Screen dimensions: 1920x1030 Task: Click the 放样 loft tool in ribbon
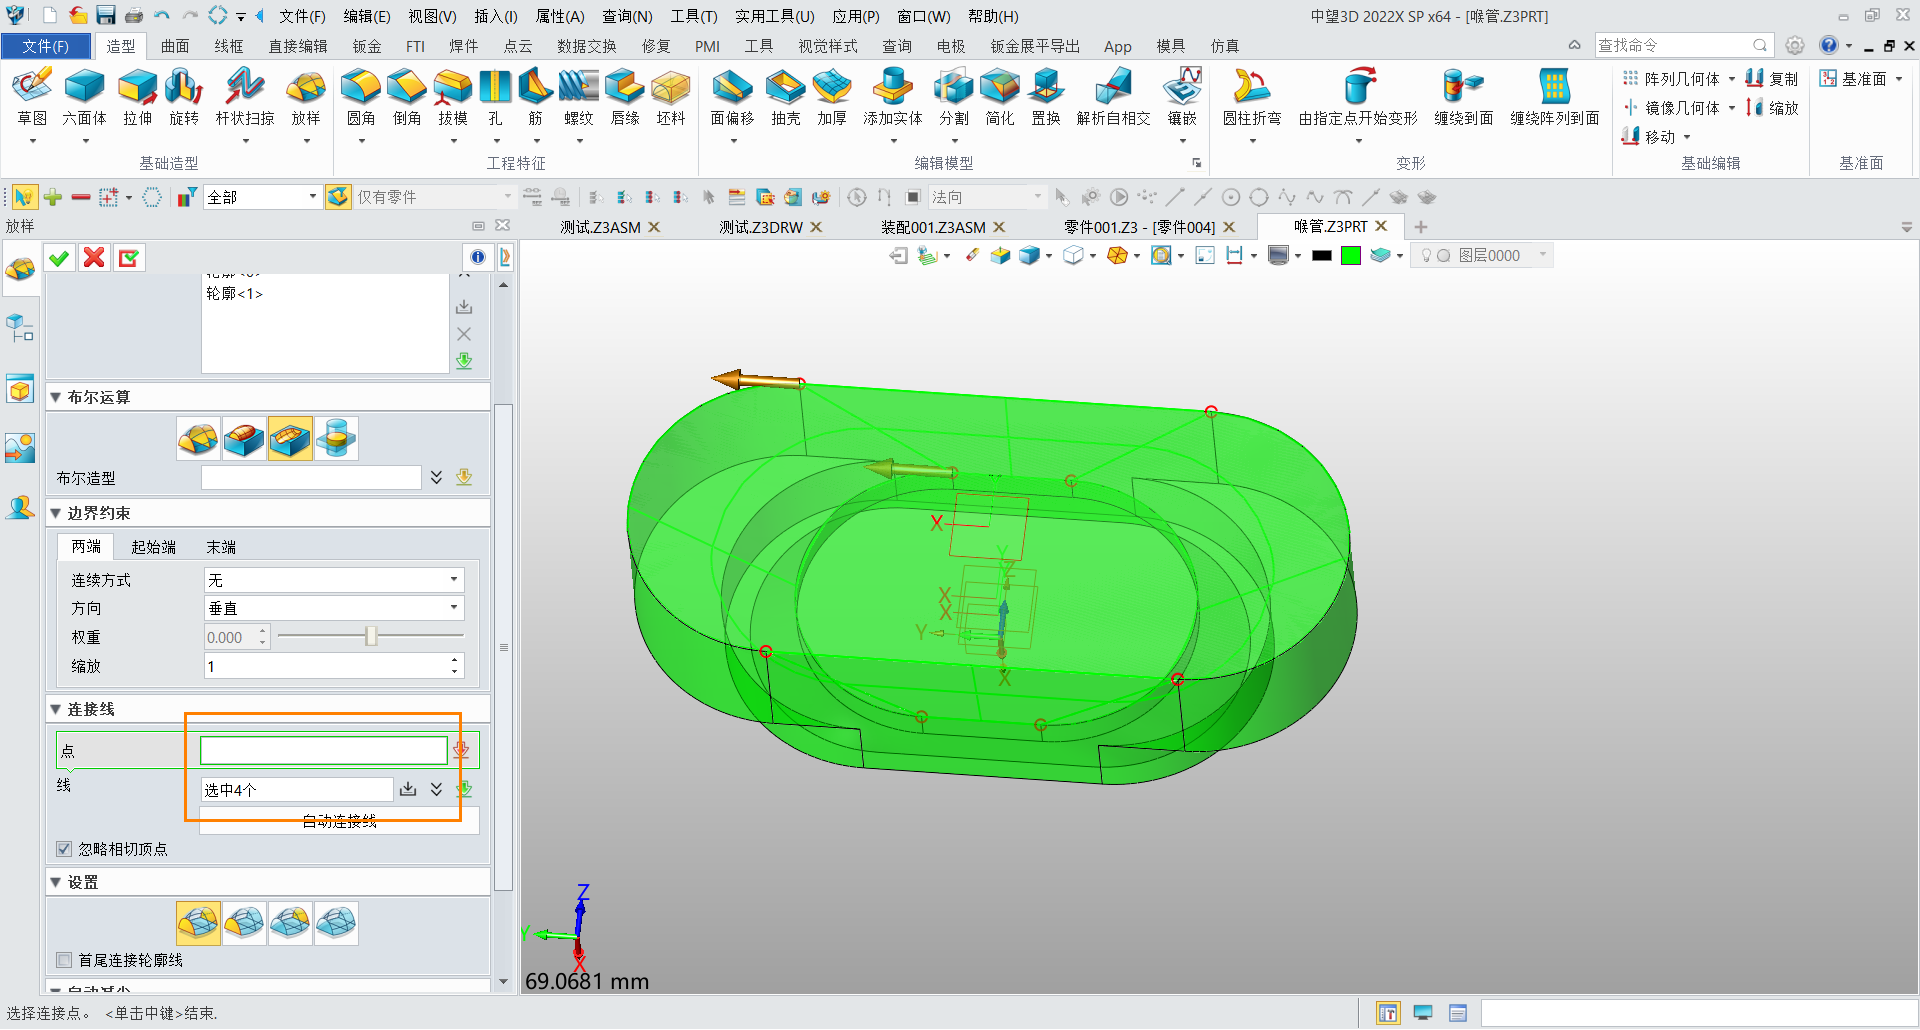(306, 98)
